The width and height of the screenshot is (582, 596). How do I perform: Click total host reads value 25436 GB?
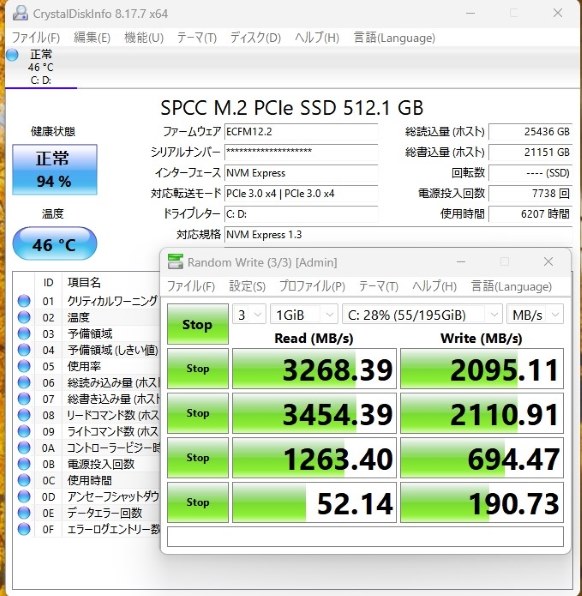530,132
